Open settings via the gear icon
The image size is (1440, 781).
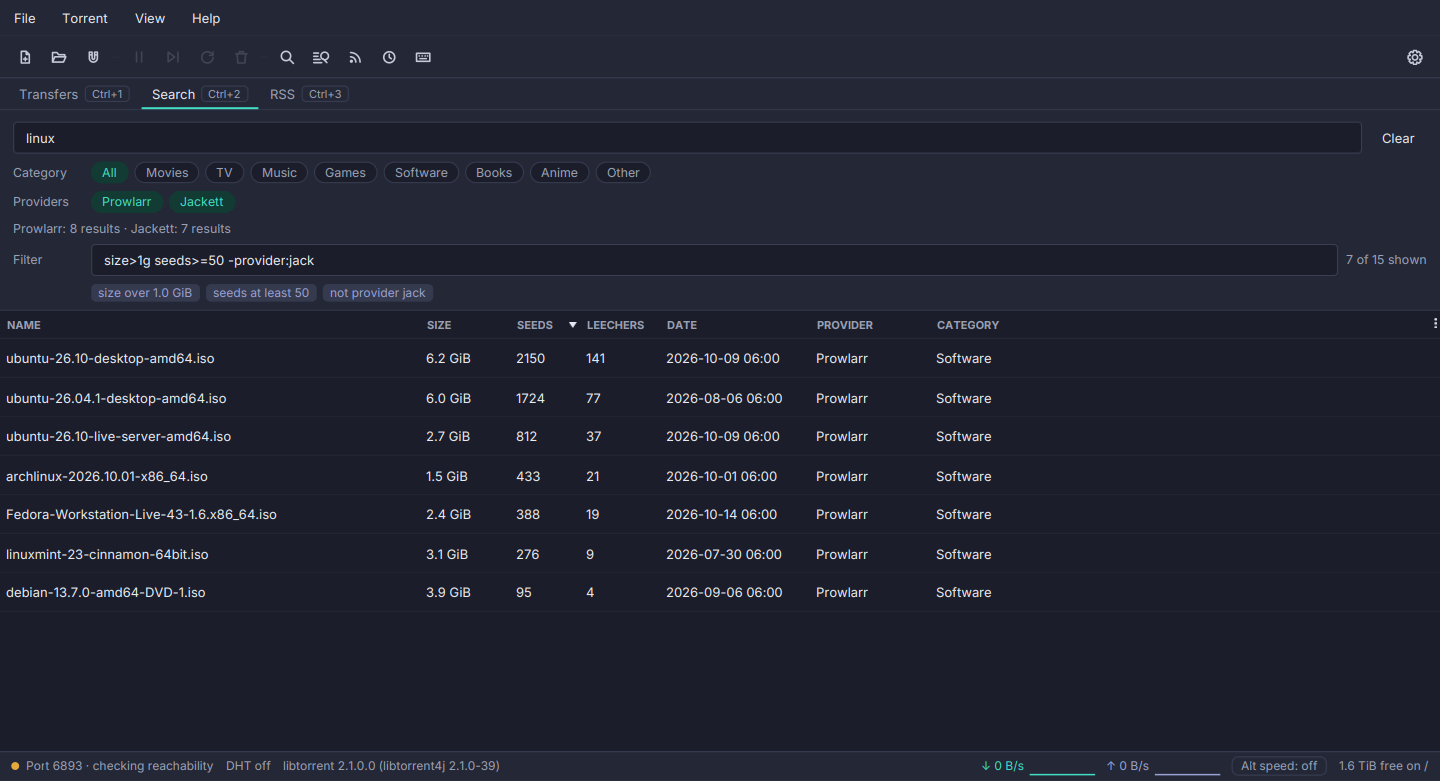coord(1415,57)
